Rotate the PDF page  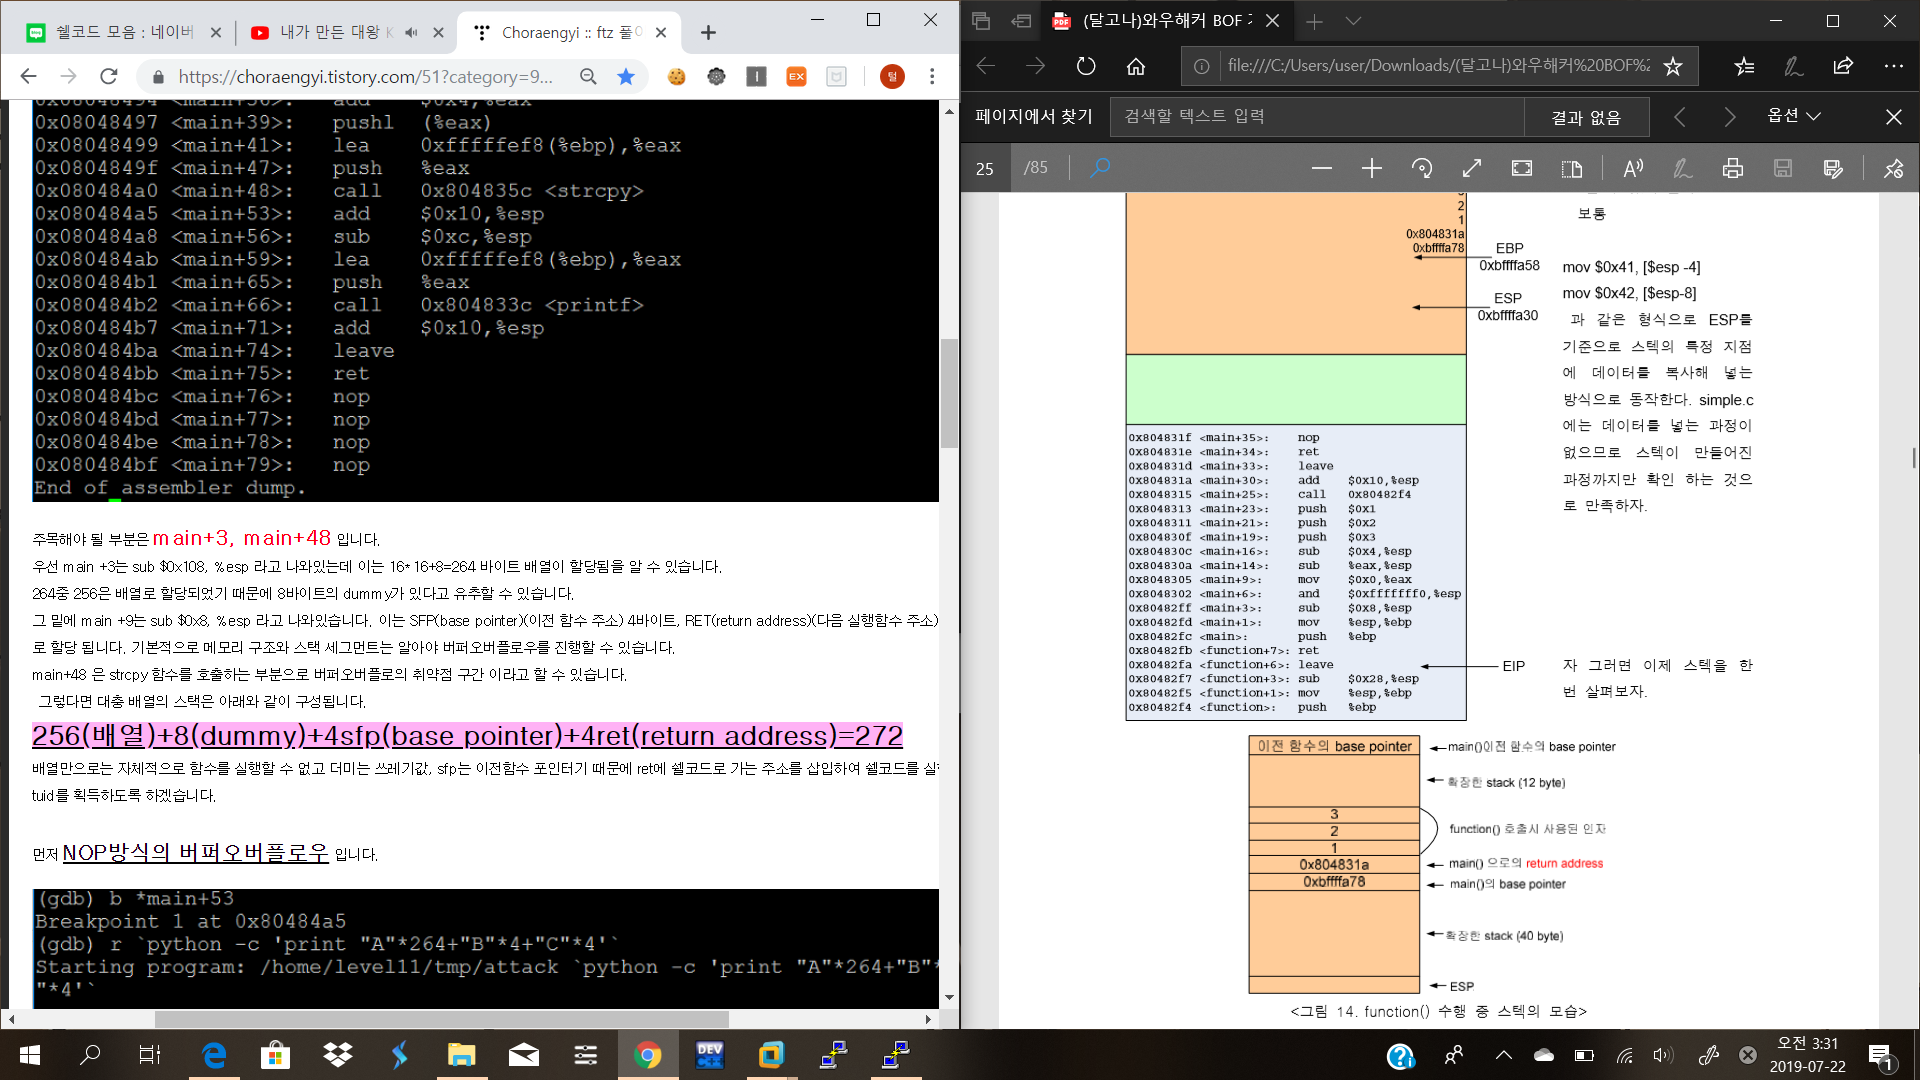[x=1422, y=168]
